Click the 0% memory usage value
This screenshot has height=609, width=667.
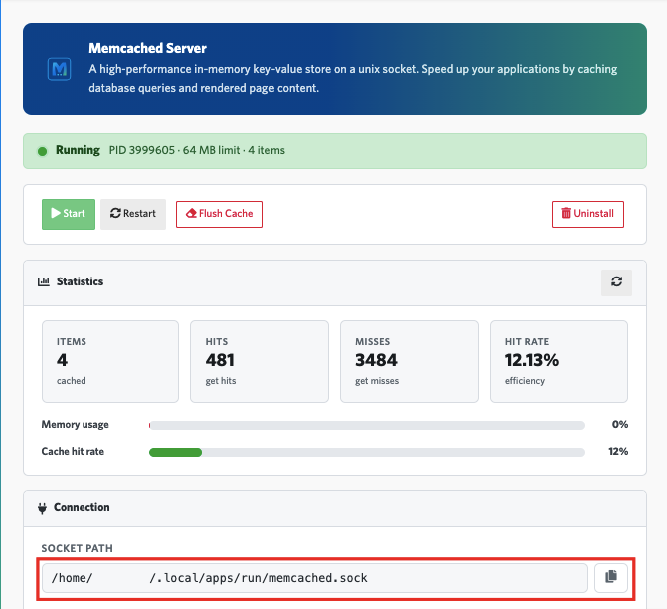620,424
